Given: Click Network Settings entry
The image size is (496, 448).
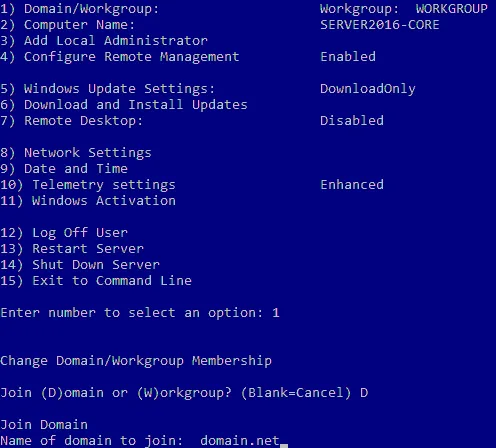Looking at the screenshot, I should click(76, 153).
